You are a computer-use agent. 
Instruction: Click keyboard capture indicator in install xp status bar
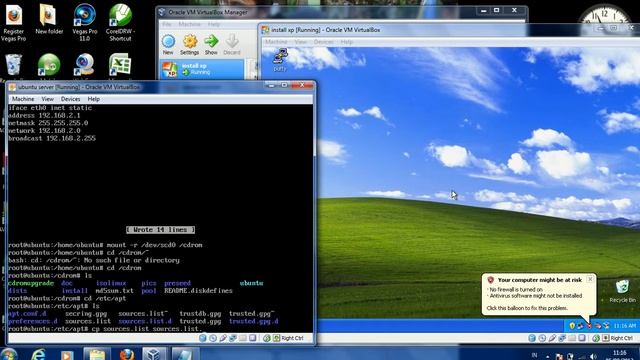click(606, 338)
